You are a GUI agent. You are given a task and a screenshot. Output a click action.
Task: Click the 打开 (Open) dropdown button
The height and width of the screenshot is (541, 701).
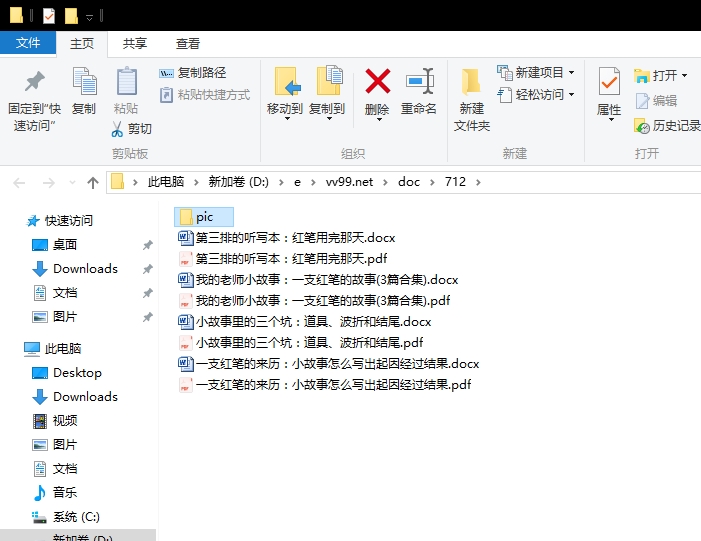tap(661, 75)
